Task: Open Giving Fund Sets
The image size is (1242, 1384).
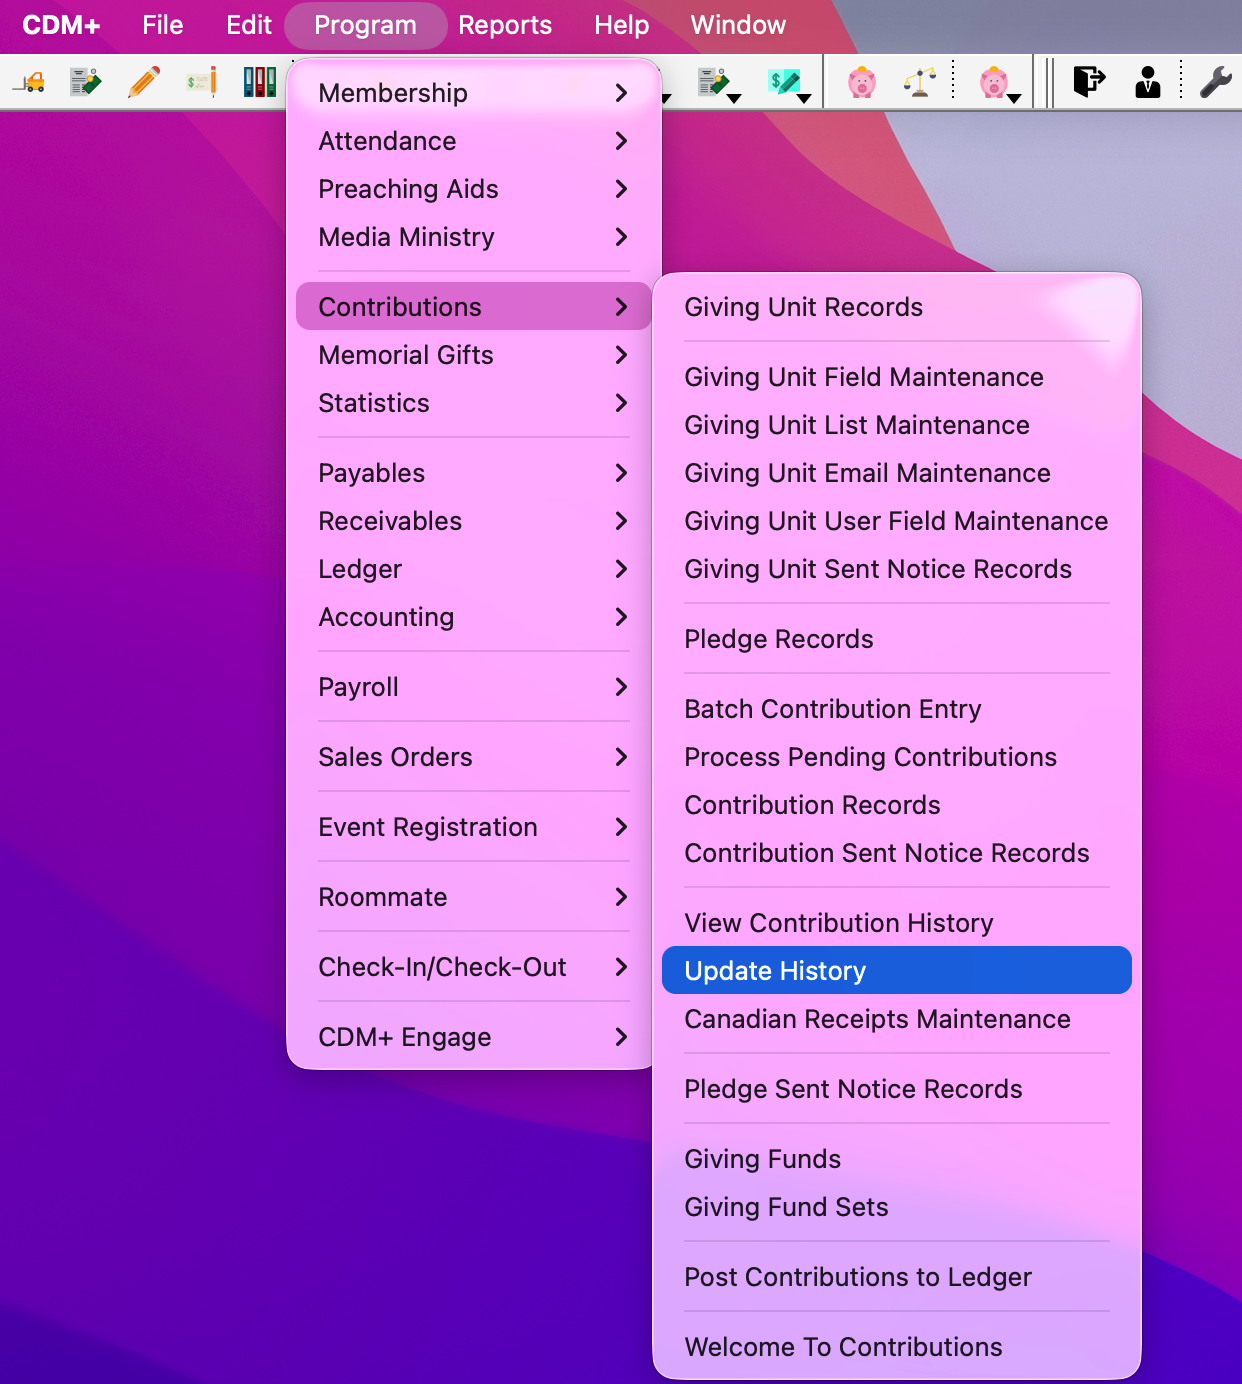Action: [x=897, y=1207]
